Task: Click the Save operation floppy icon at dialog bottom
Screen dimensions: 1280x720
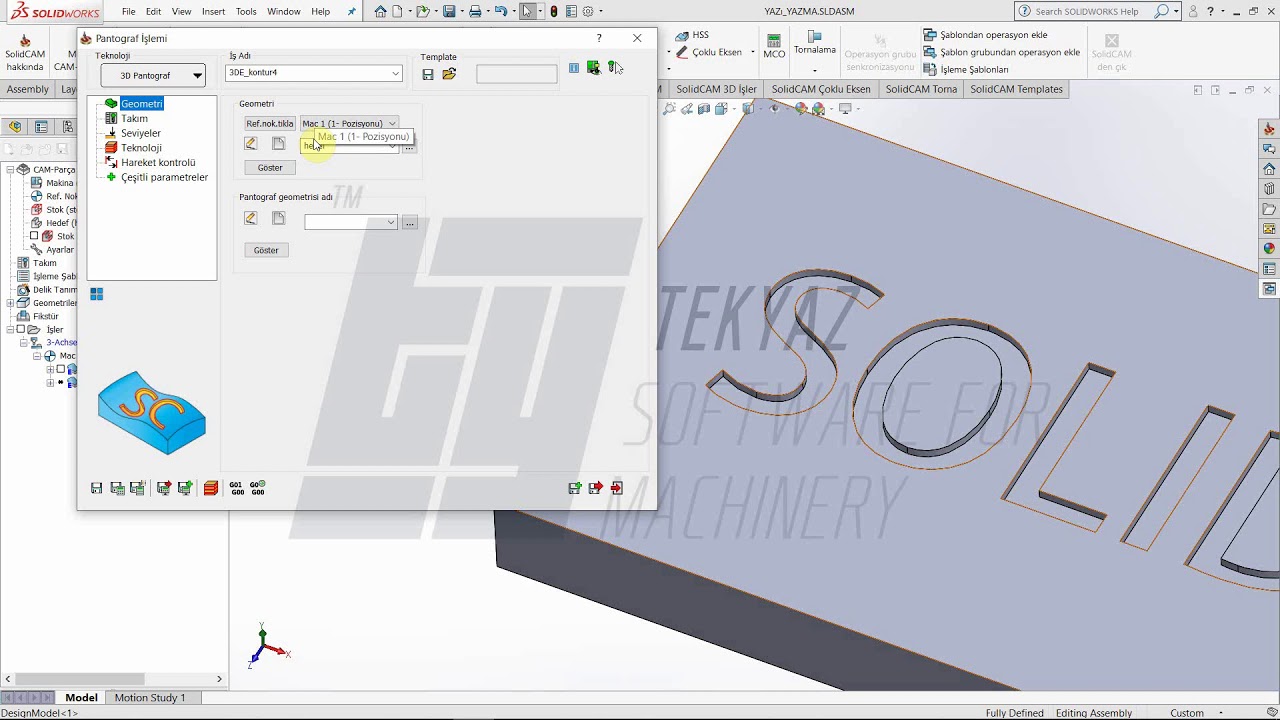Action: 97,488
